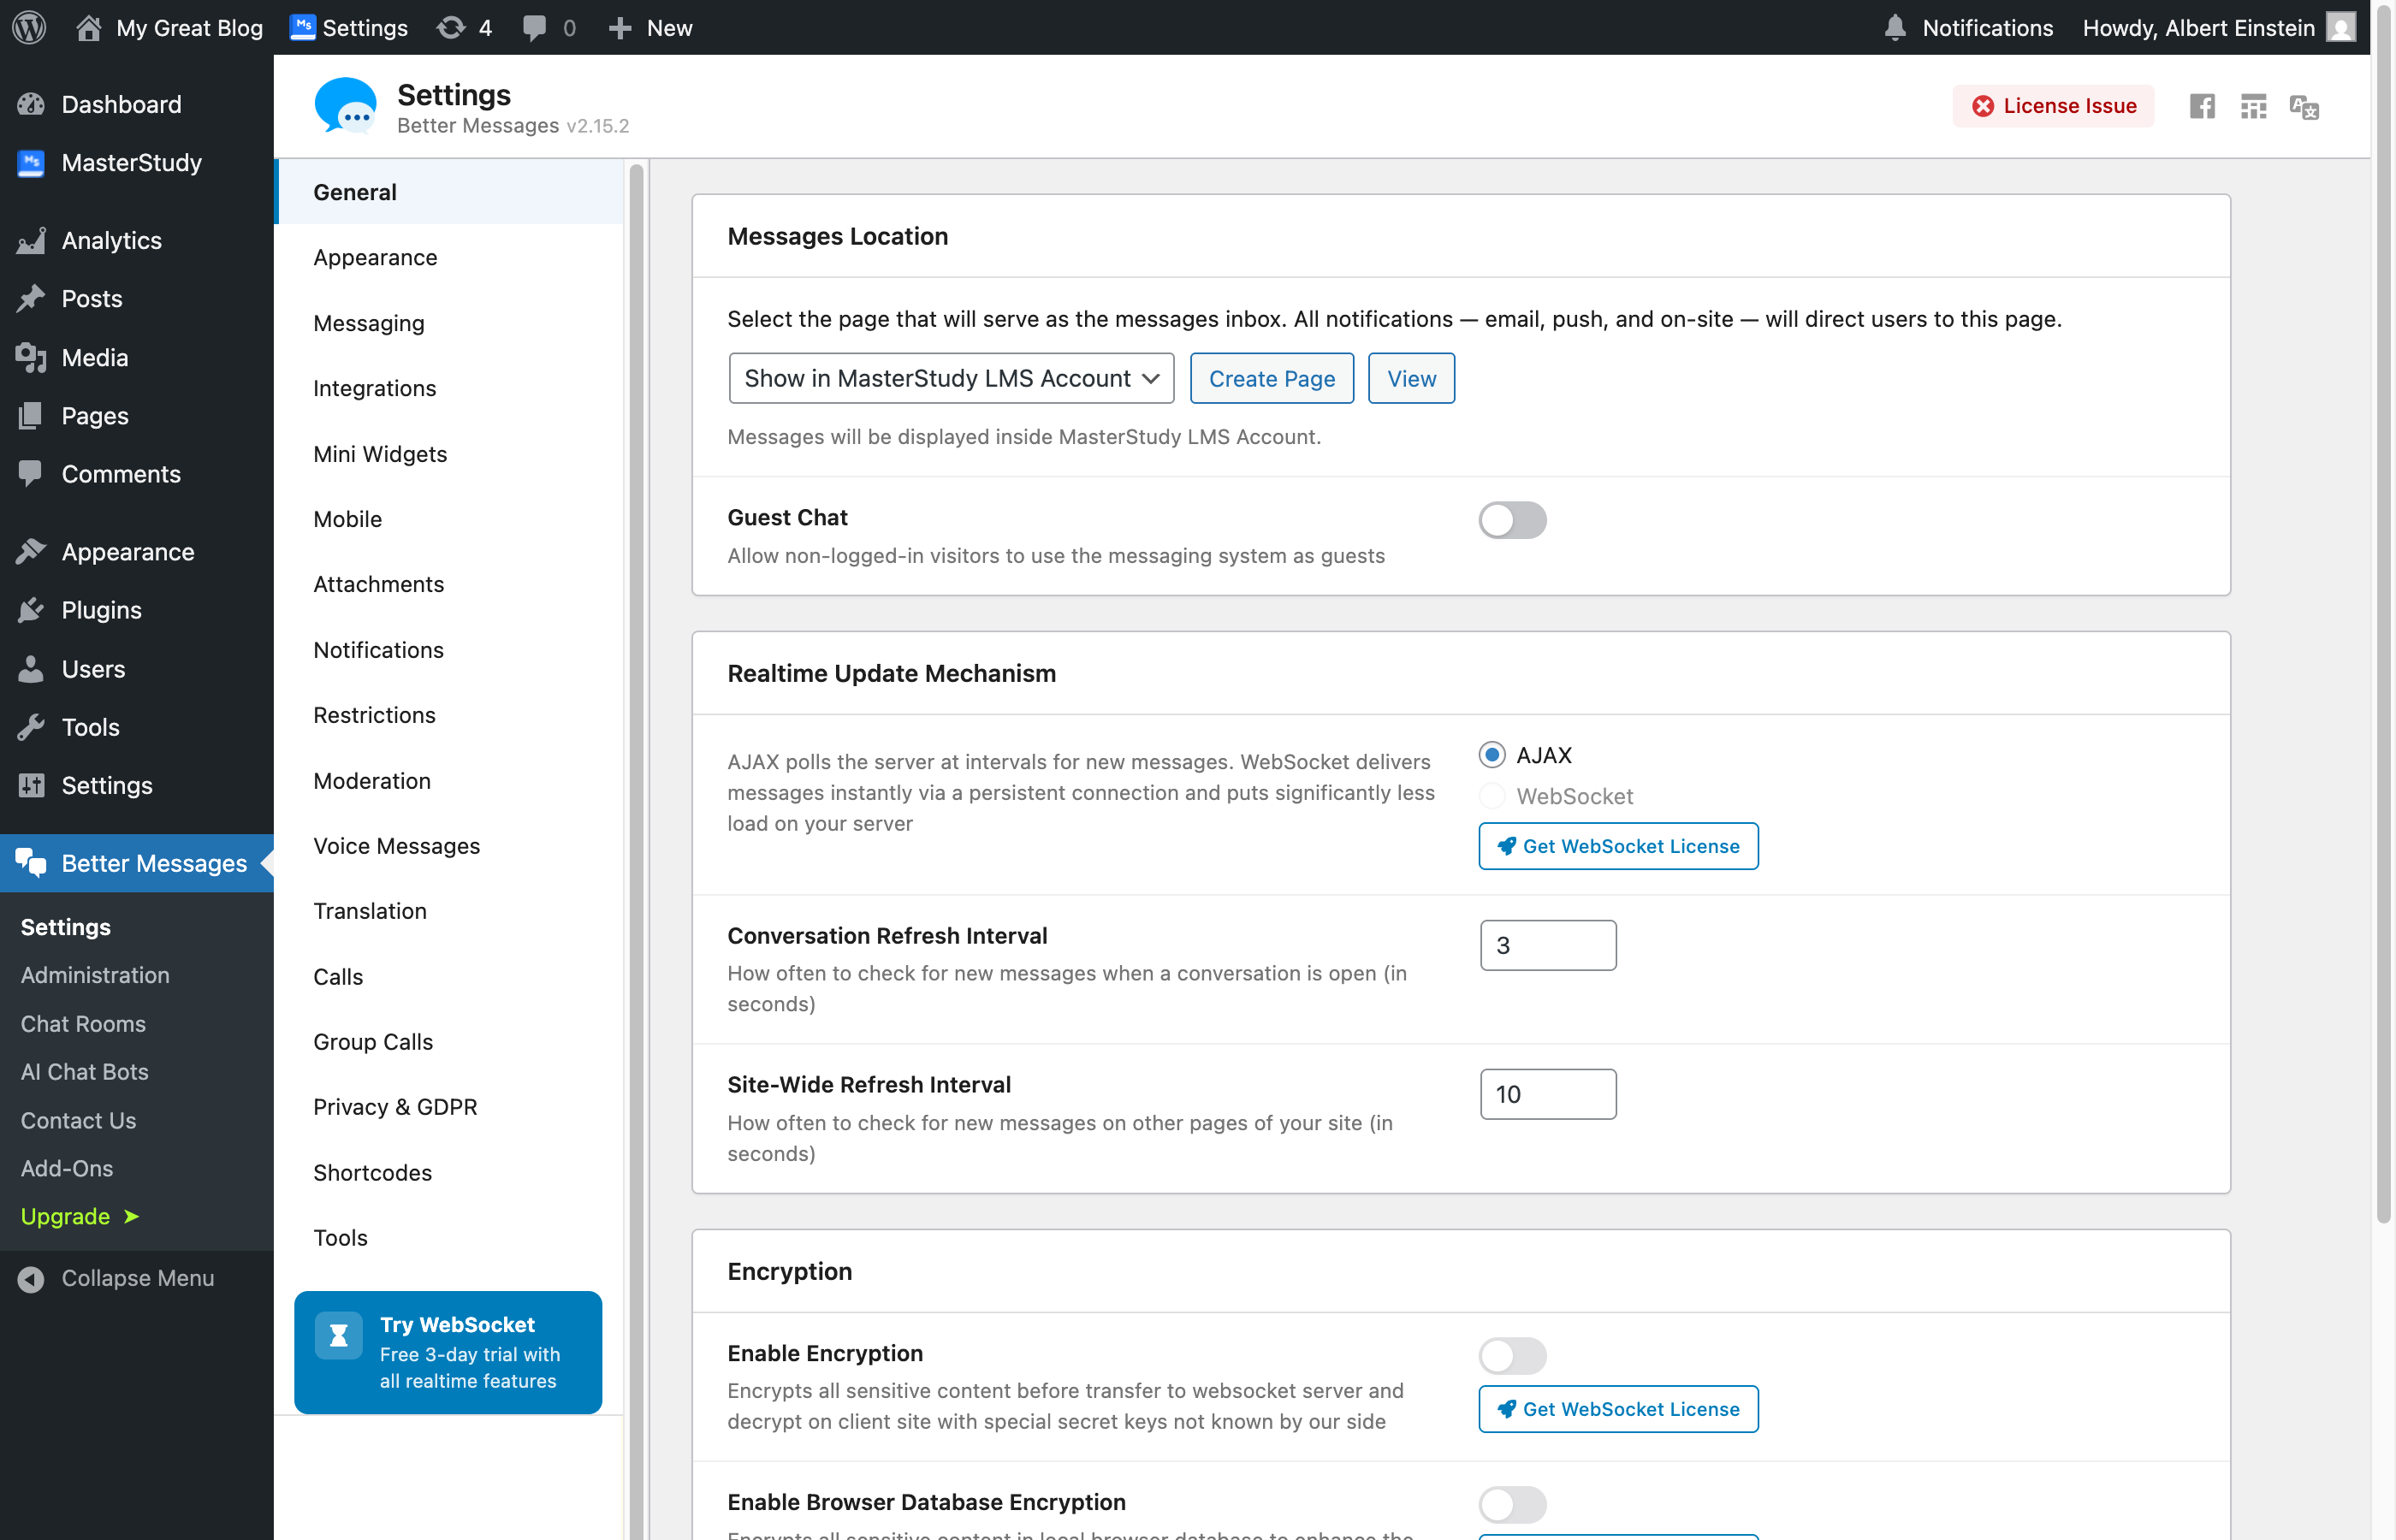Click the Pages icon in sidebar

pyautogui.click(x=31, y=415)
